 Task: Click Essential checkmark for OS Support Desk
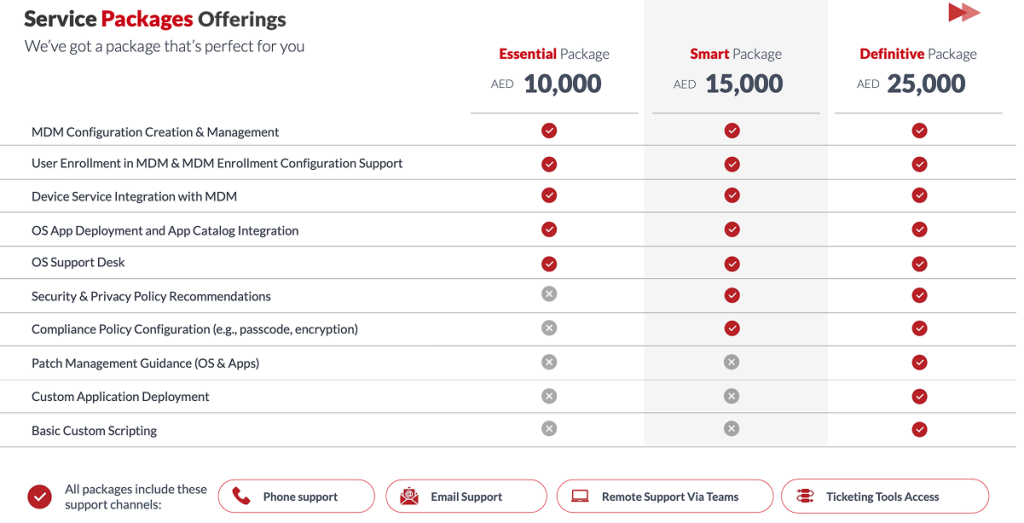pos(549,264)
